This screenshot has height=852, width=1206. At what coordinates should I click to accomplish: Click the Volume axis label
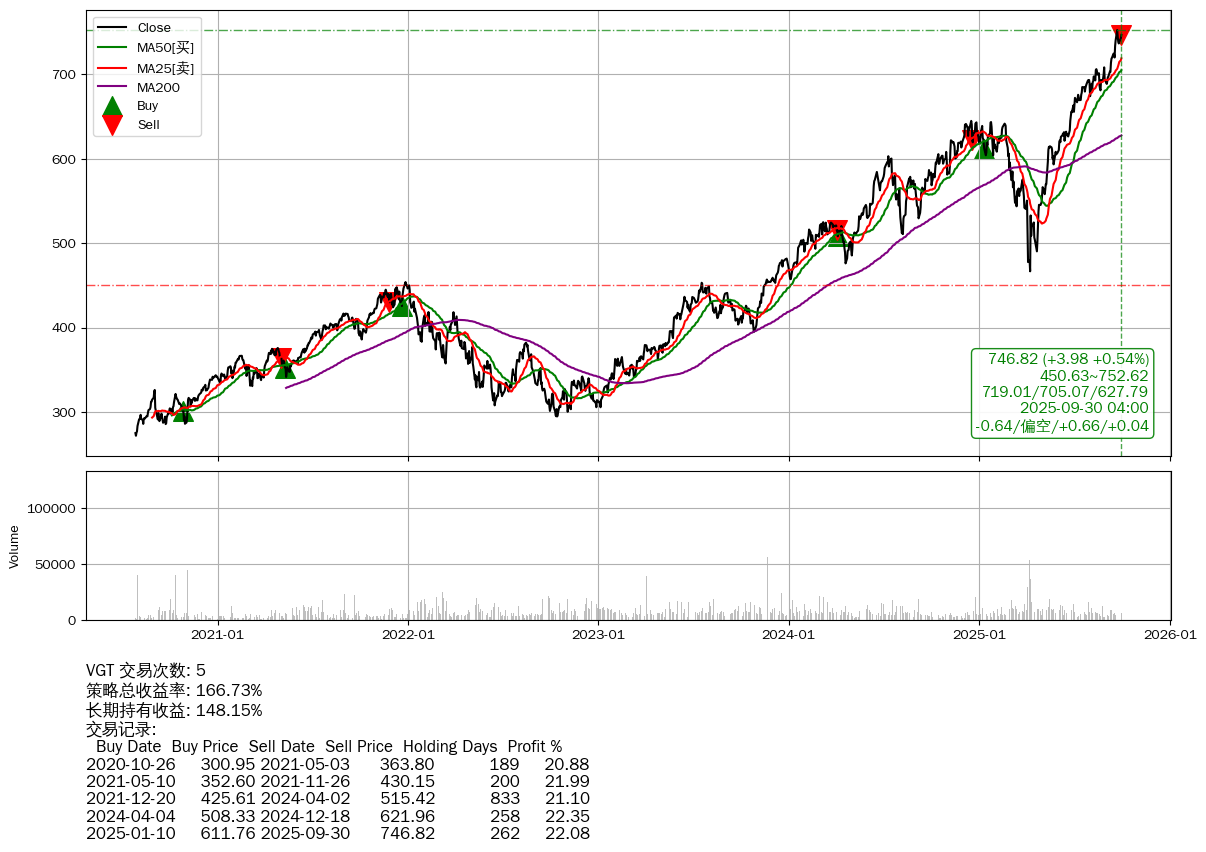click(x=14, y=547)
